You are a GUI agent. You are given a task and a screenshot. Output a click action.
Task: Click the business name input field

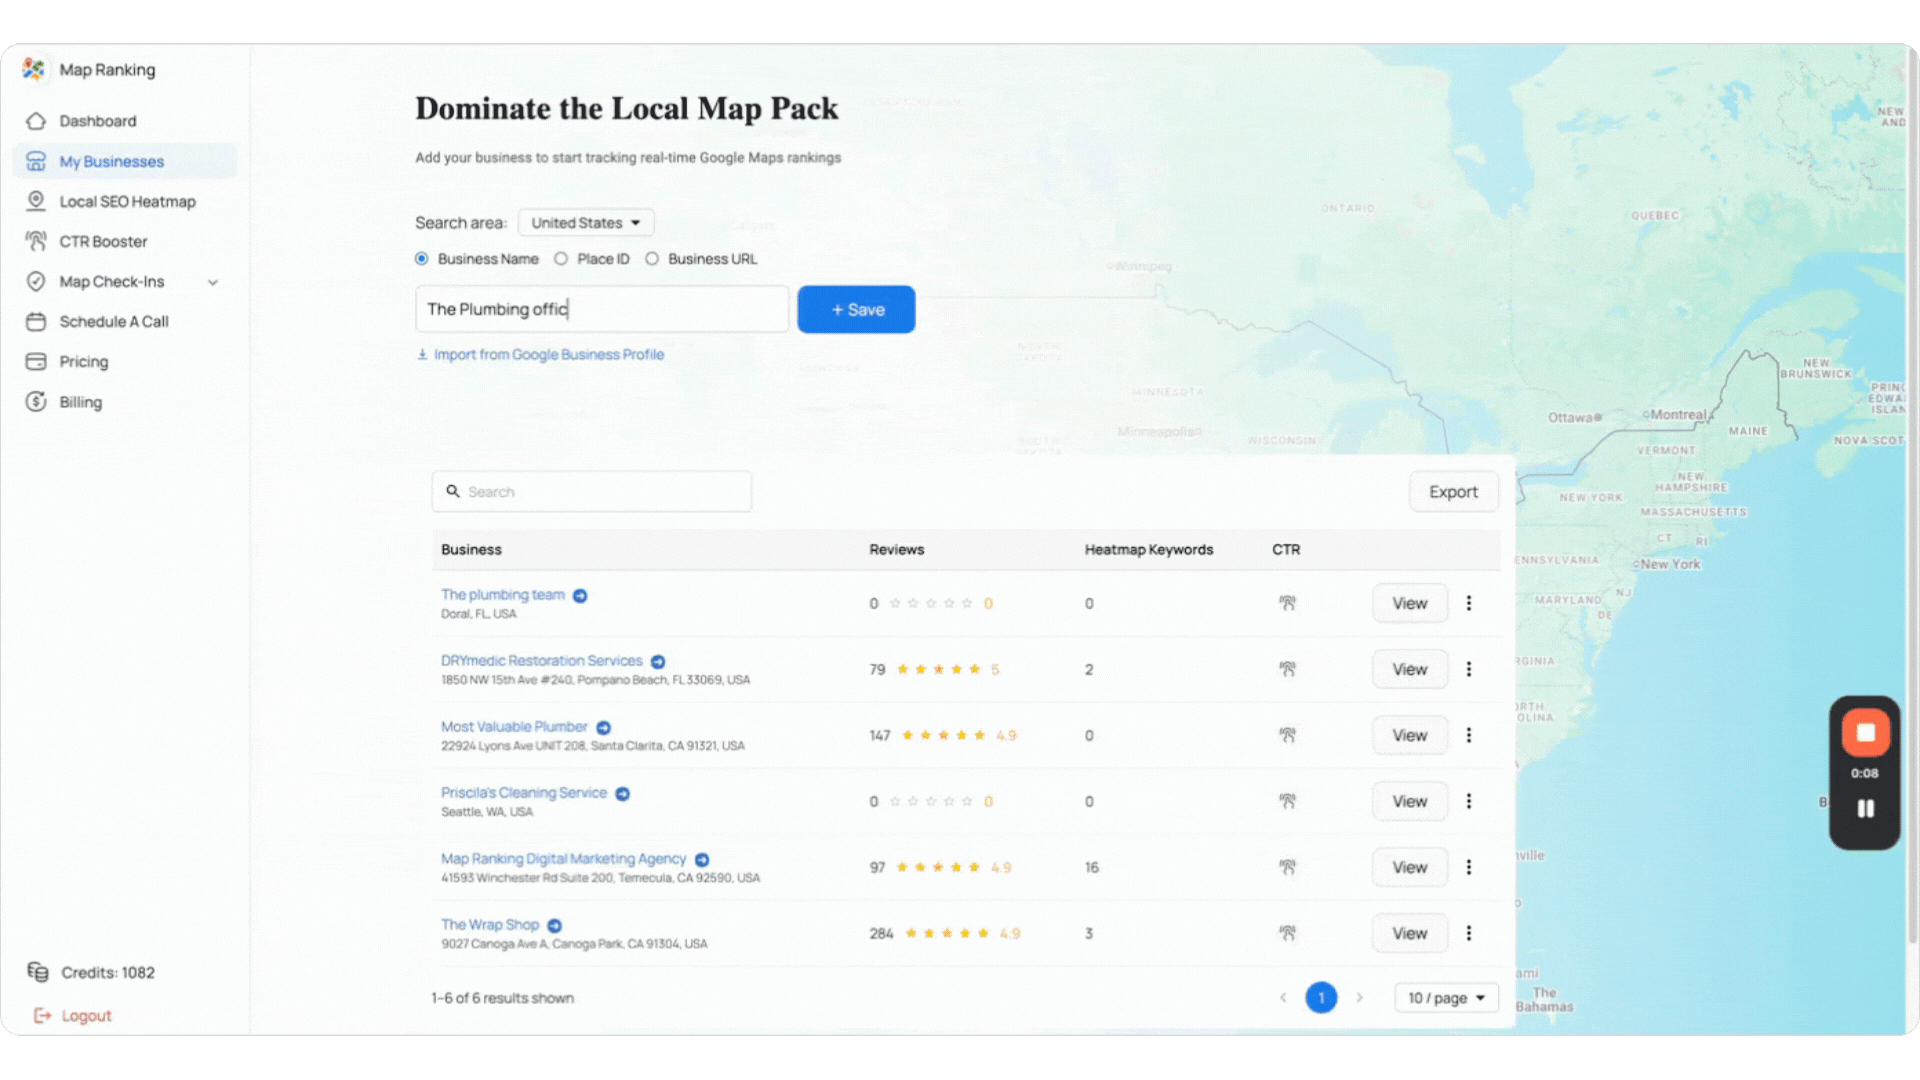[602, 309]
